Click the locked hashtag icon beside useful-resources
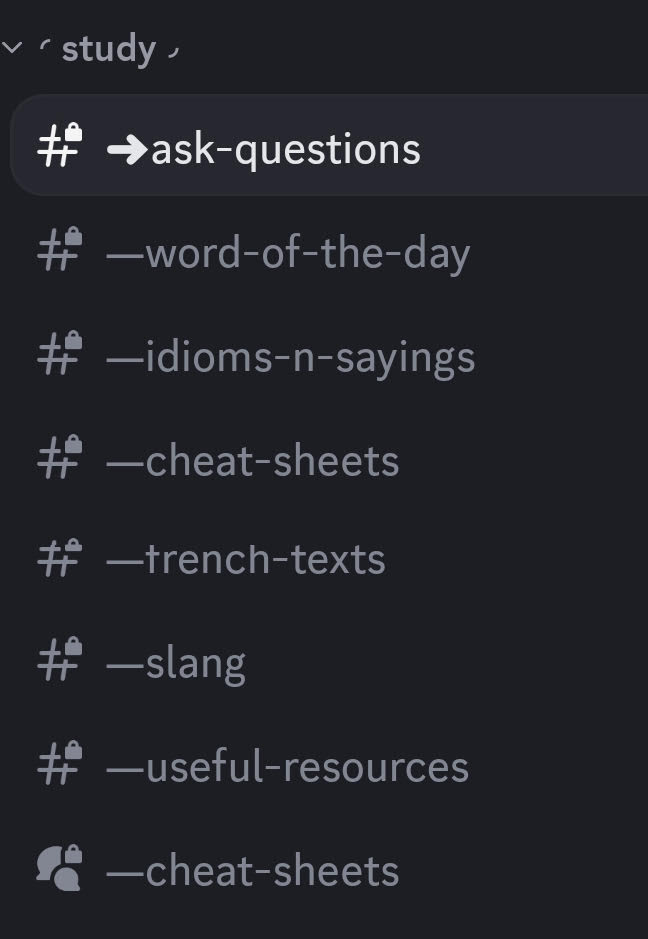The width and height of the screenshot is (648, 939). pos(59,767)
